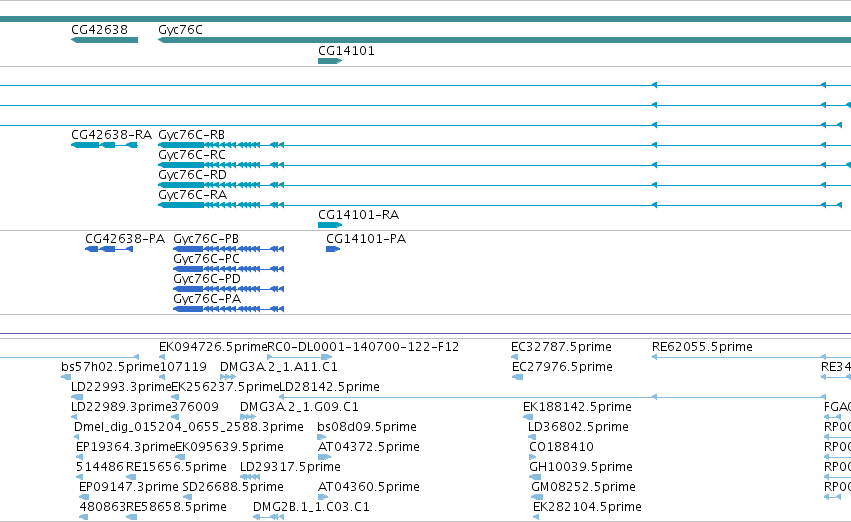Open the CG14101 gene label
The height and width of the screenshot is (522, 851).
pyautogui.click(x=346, y=51)
